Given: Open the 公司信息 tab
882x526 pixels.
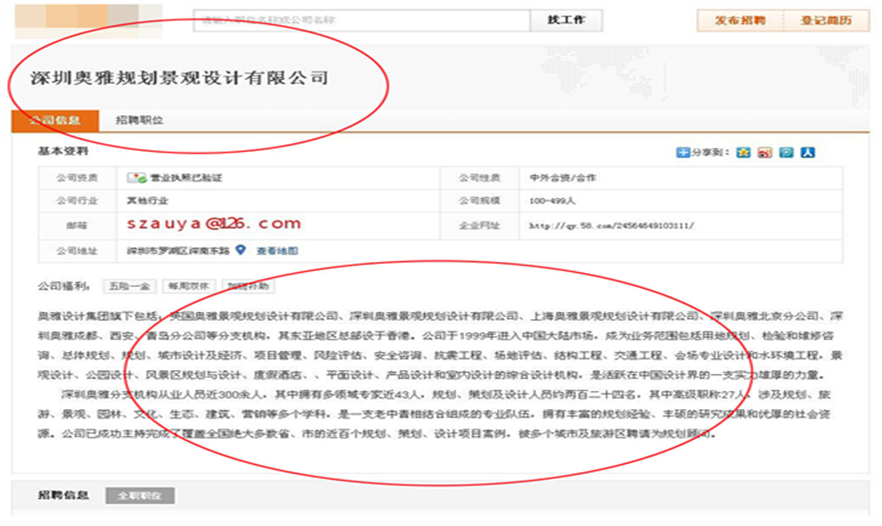Looking at the screenshot, I should tap(54, 120).
